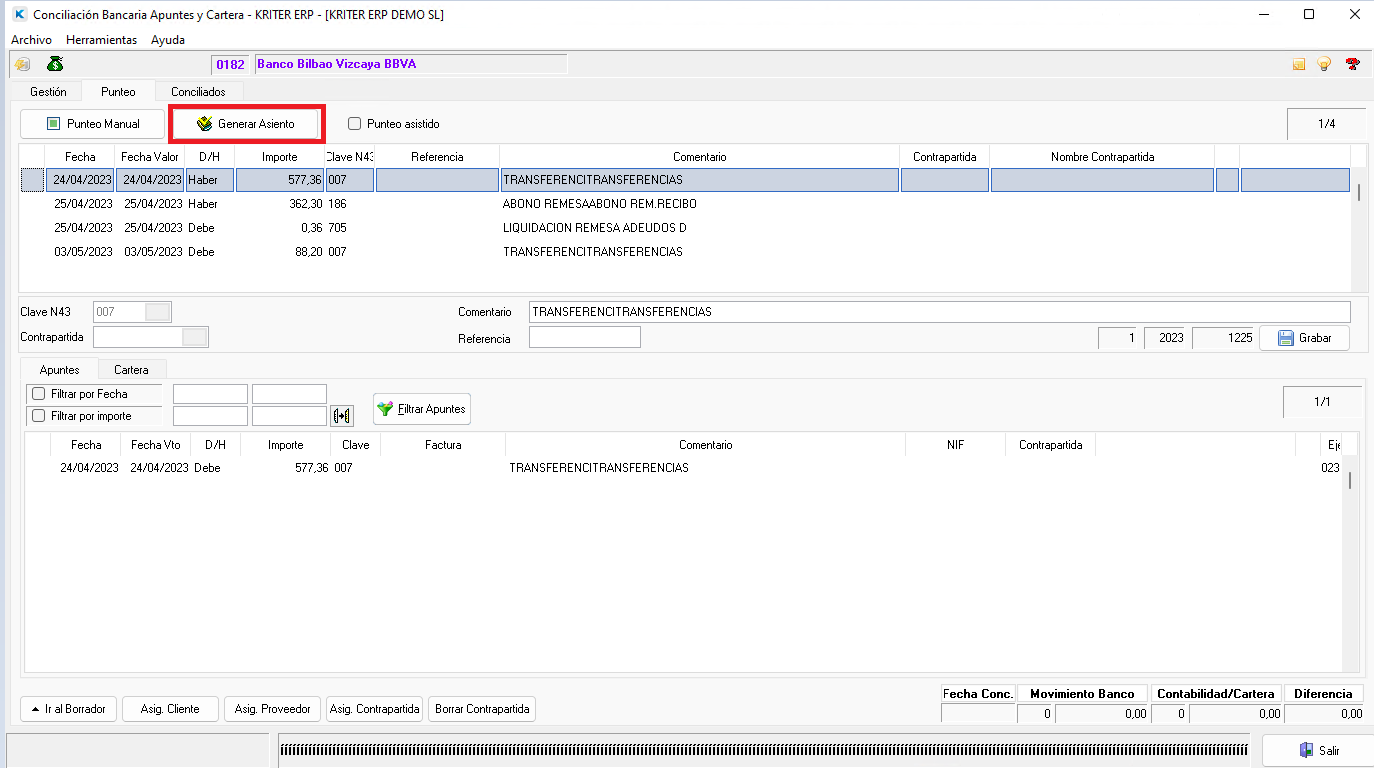This screenshot has height=768, width=1374.
Task: Open the Ayuda menu
Action: [168, 40]
